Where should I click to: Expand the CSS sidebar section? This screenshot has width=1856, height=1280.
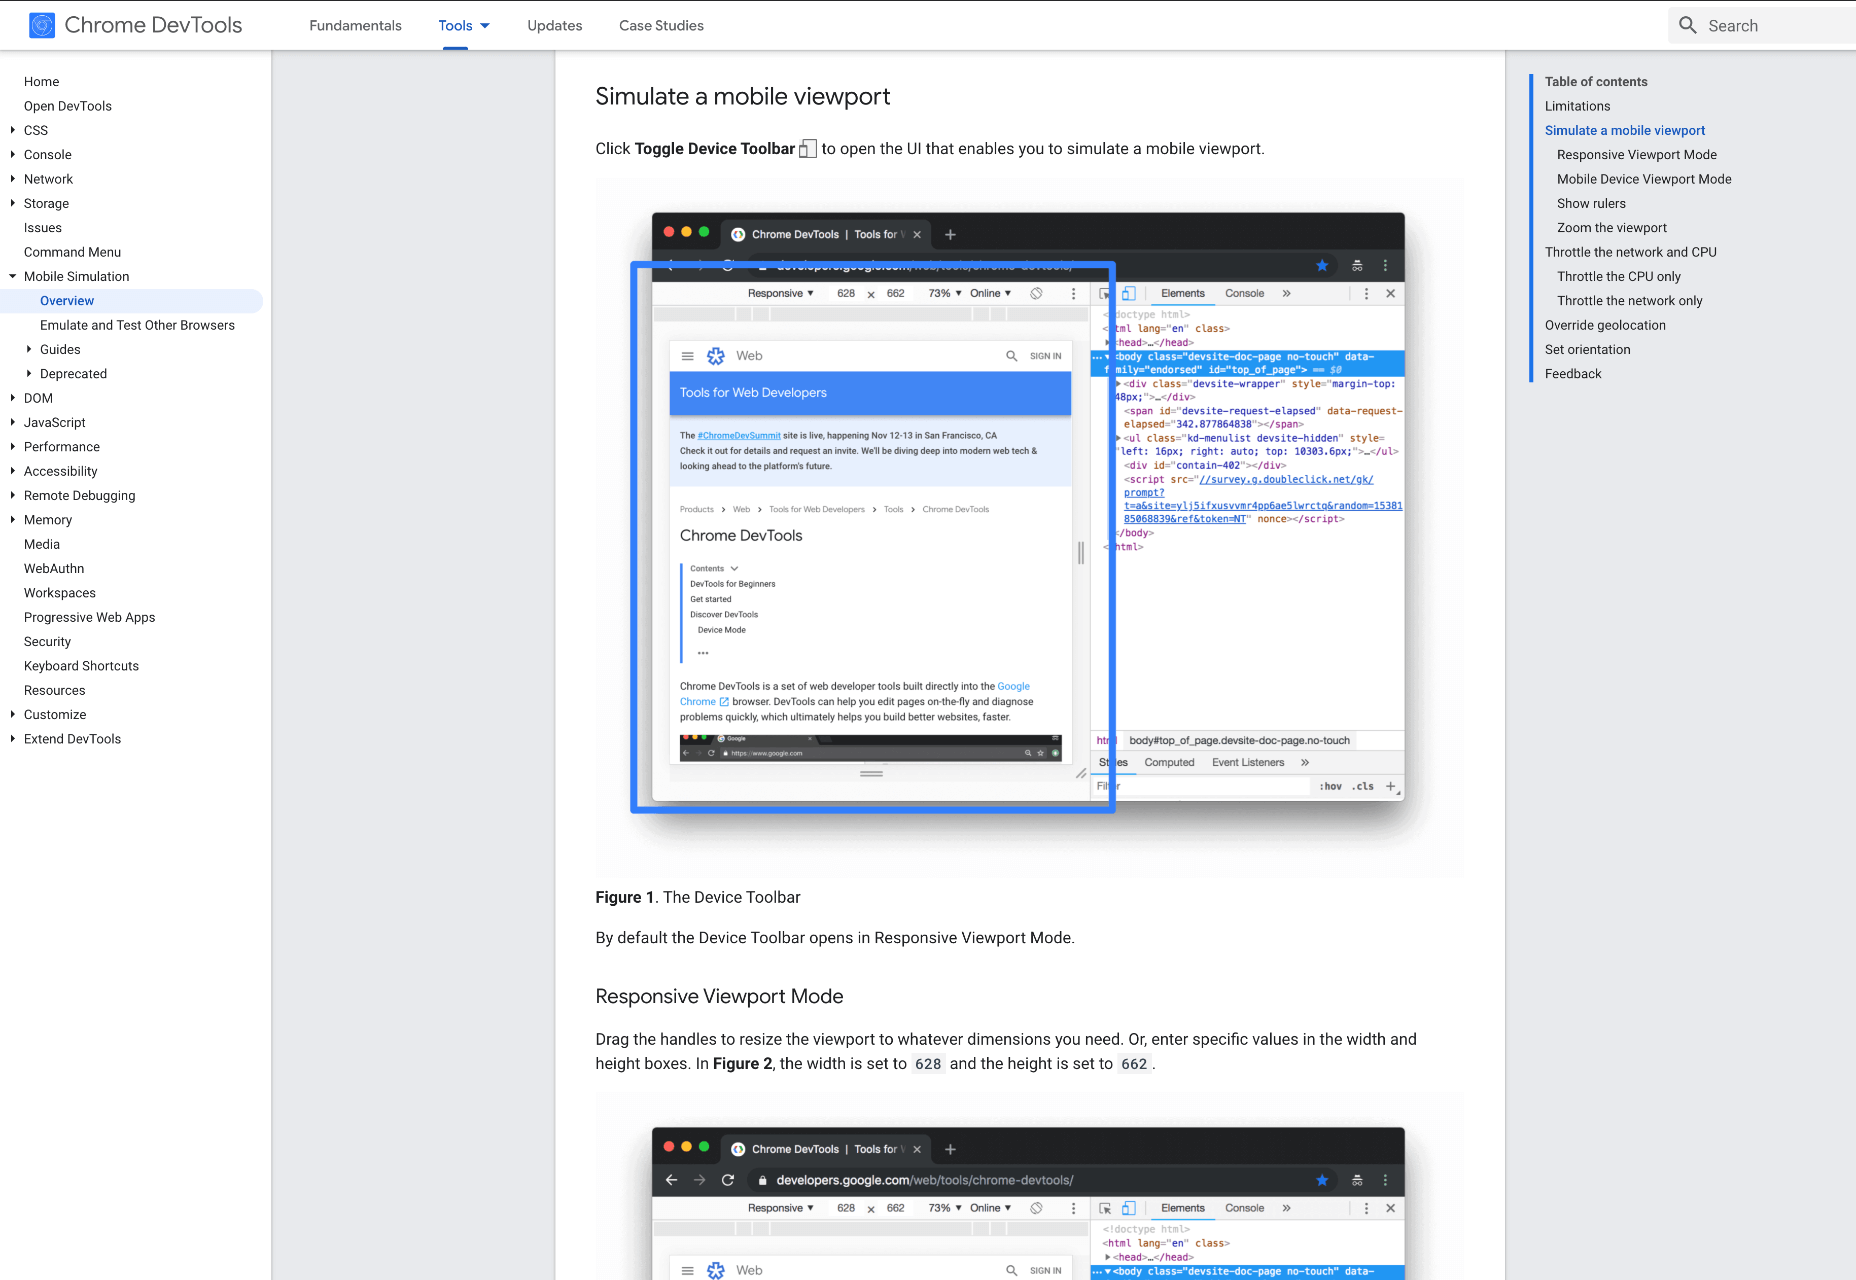12,130
